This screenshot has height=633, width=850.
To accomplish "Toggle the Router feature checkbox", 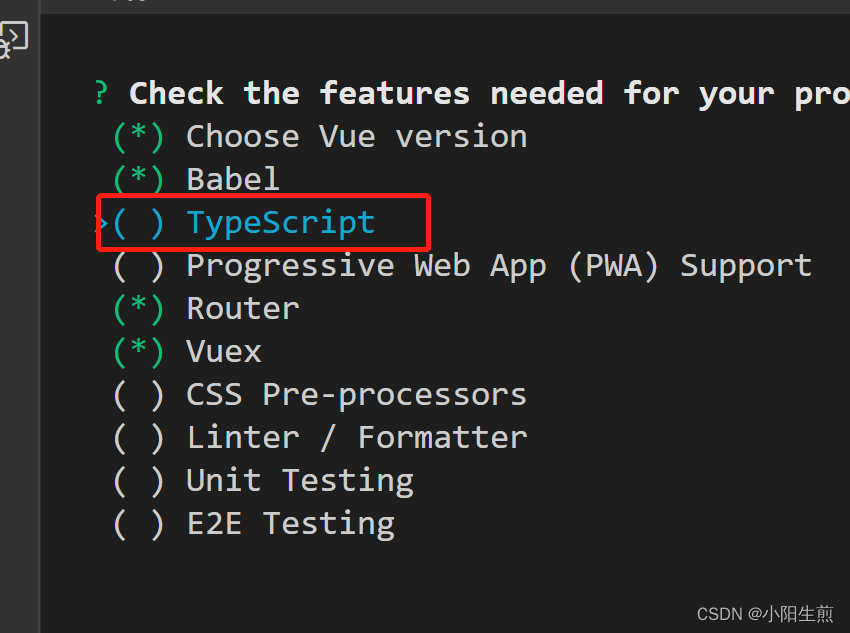I will click(x=139, y=308).
